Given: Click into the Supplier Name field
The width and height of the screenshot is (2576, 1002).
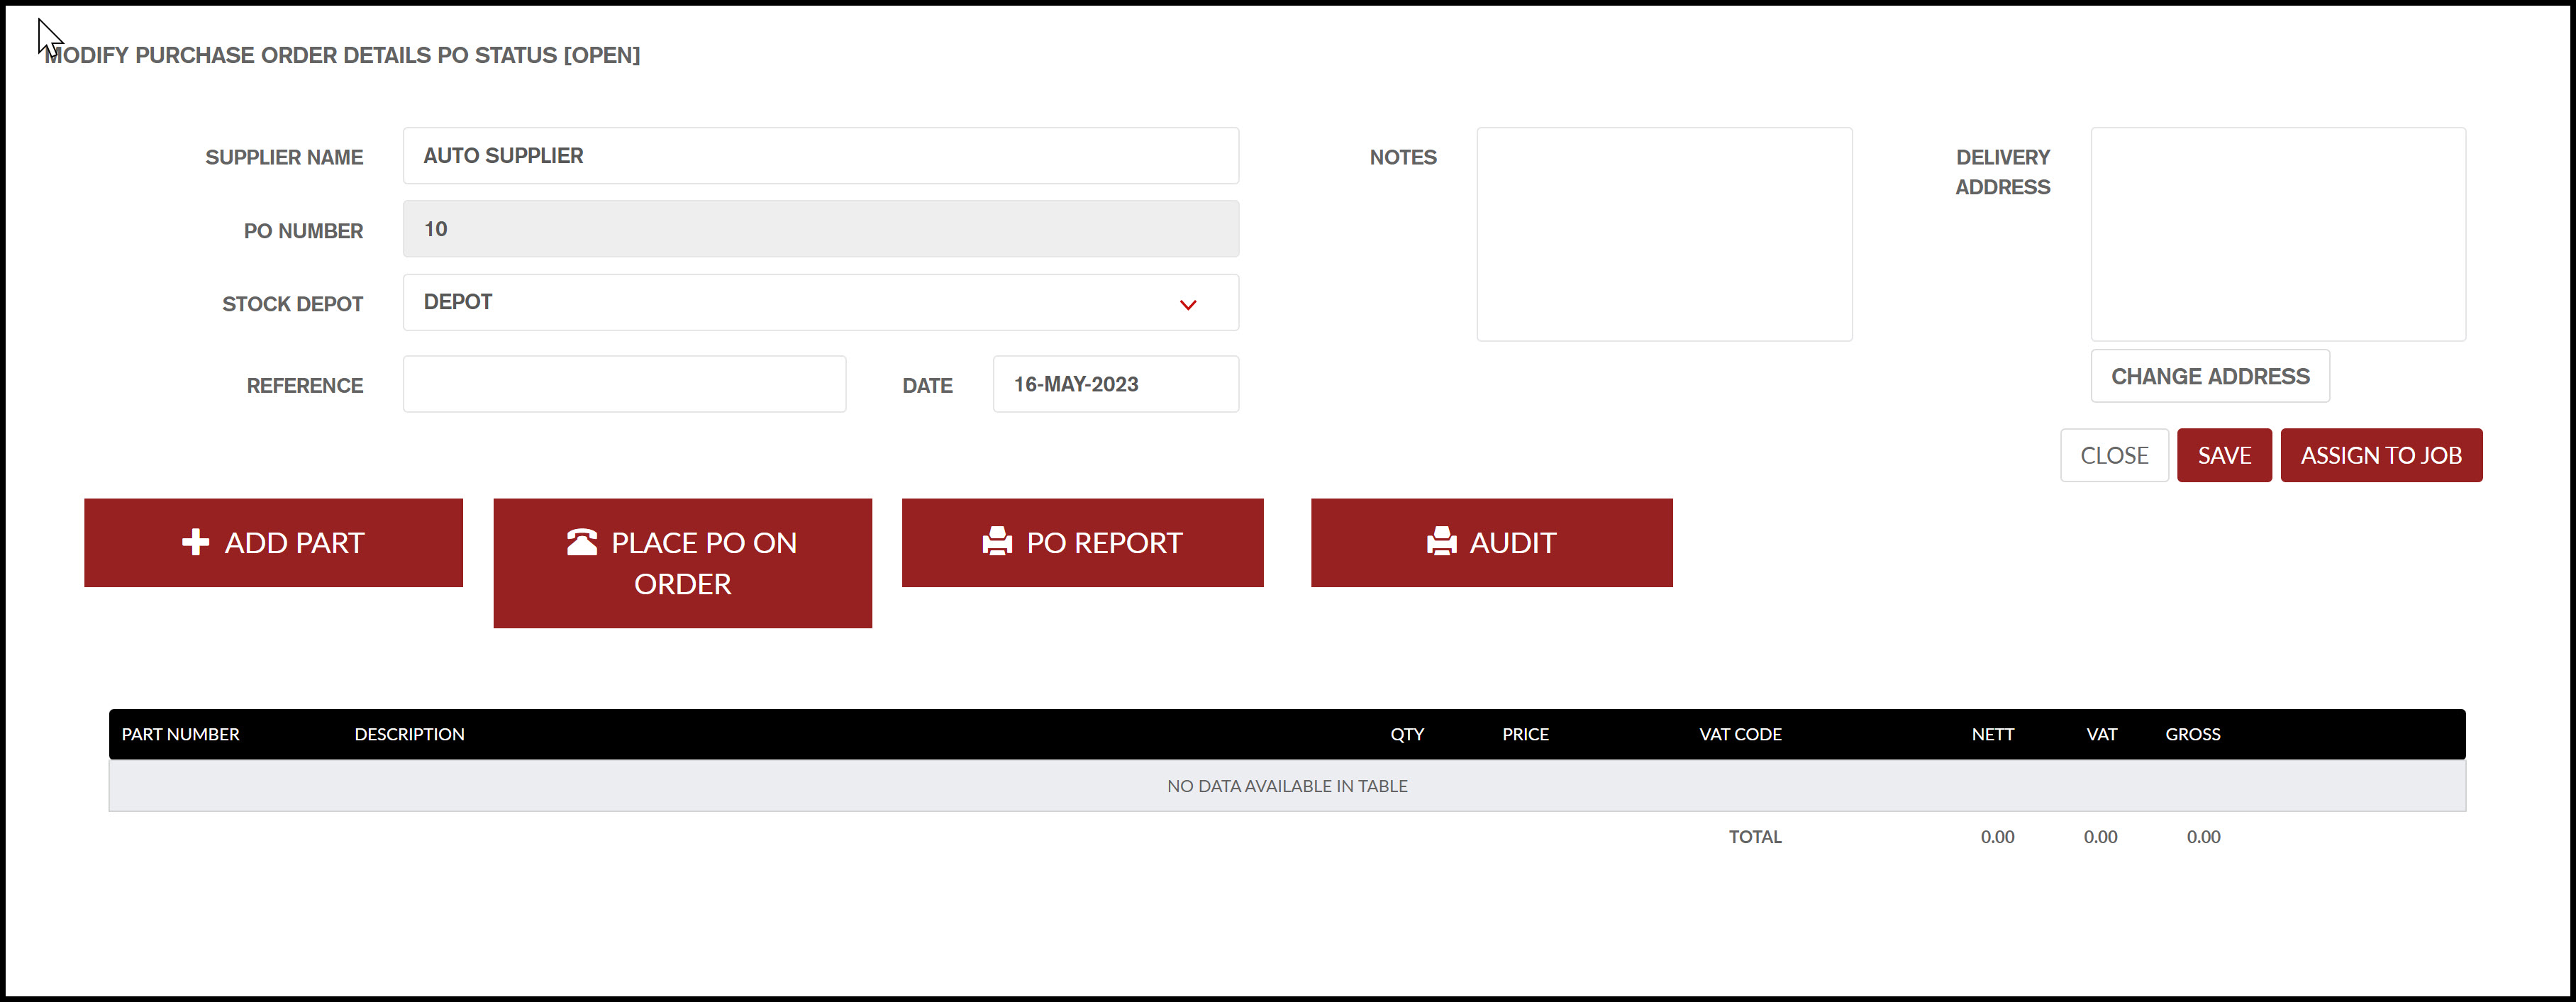Looking at the screenshot, I should [821, 156].
